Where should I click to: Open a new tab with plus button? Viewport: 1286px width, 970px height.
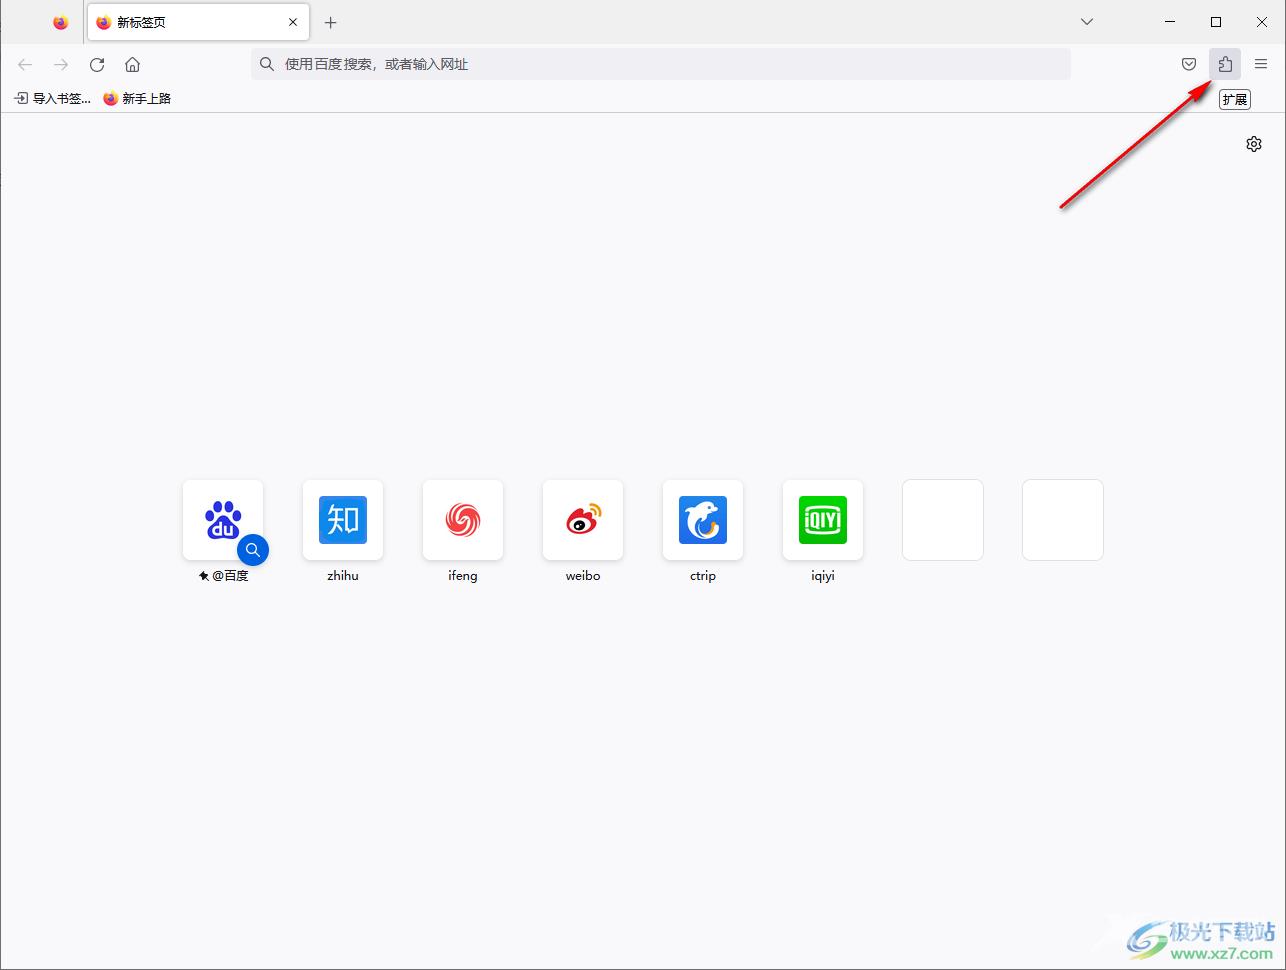[x=331, y=22]
